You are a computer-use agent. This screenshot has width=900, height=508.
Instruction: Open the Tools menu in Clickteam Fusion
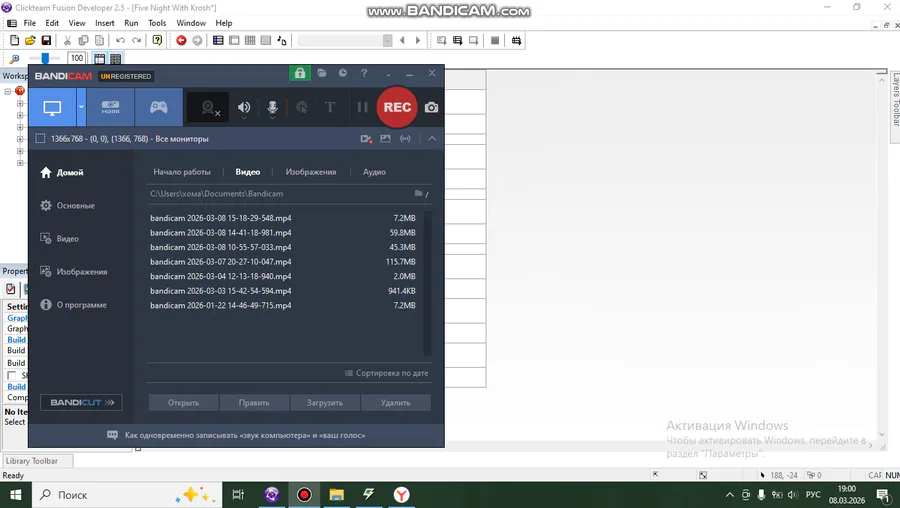click(x=157, y=23)
